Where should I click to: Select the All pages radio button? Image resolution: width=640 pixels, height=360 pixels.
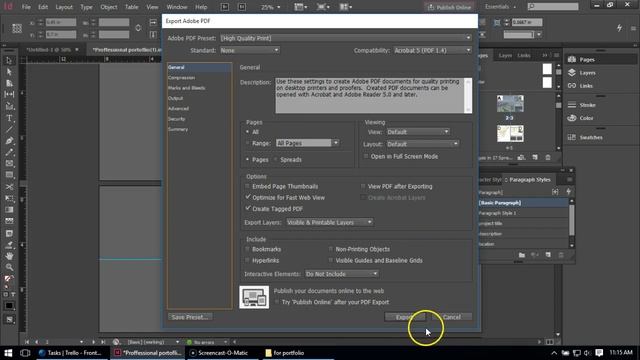point(248,132)
